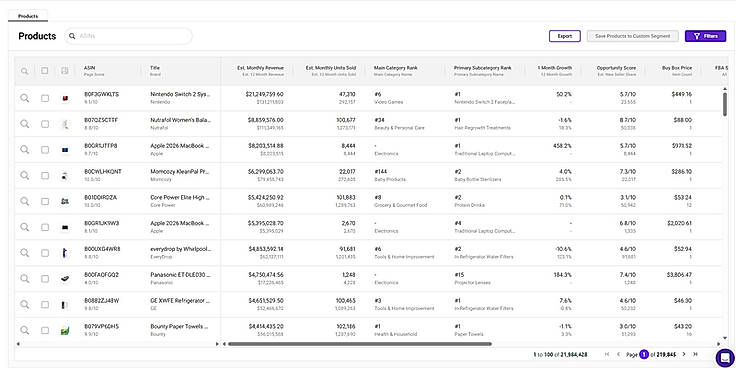Viewport: 736px width, 368px height.
Task: Sort by the ASIN column header
Action: pyautogui.click(x=90, y=68)
